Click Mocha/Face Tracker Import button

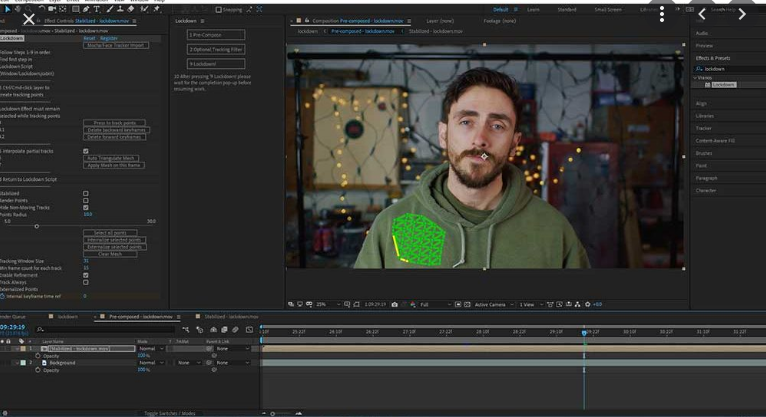115,45
